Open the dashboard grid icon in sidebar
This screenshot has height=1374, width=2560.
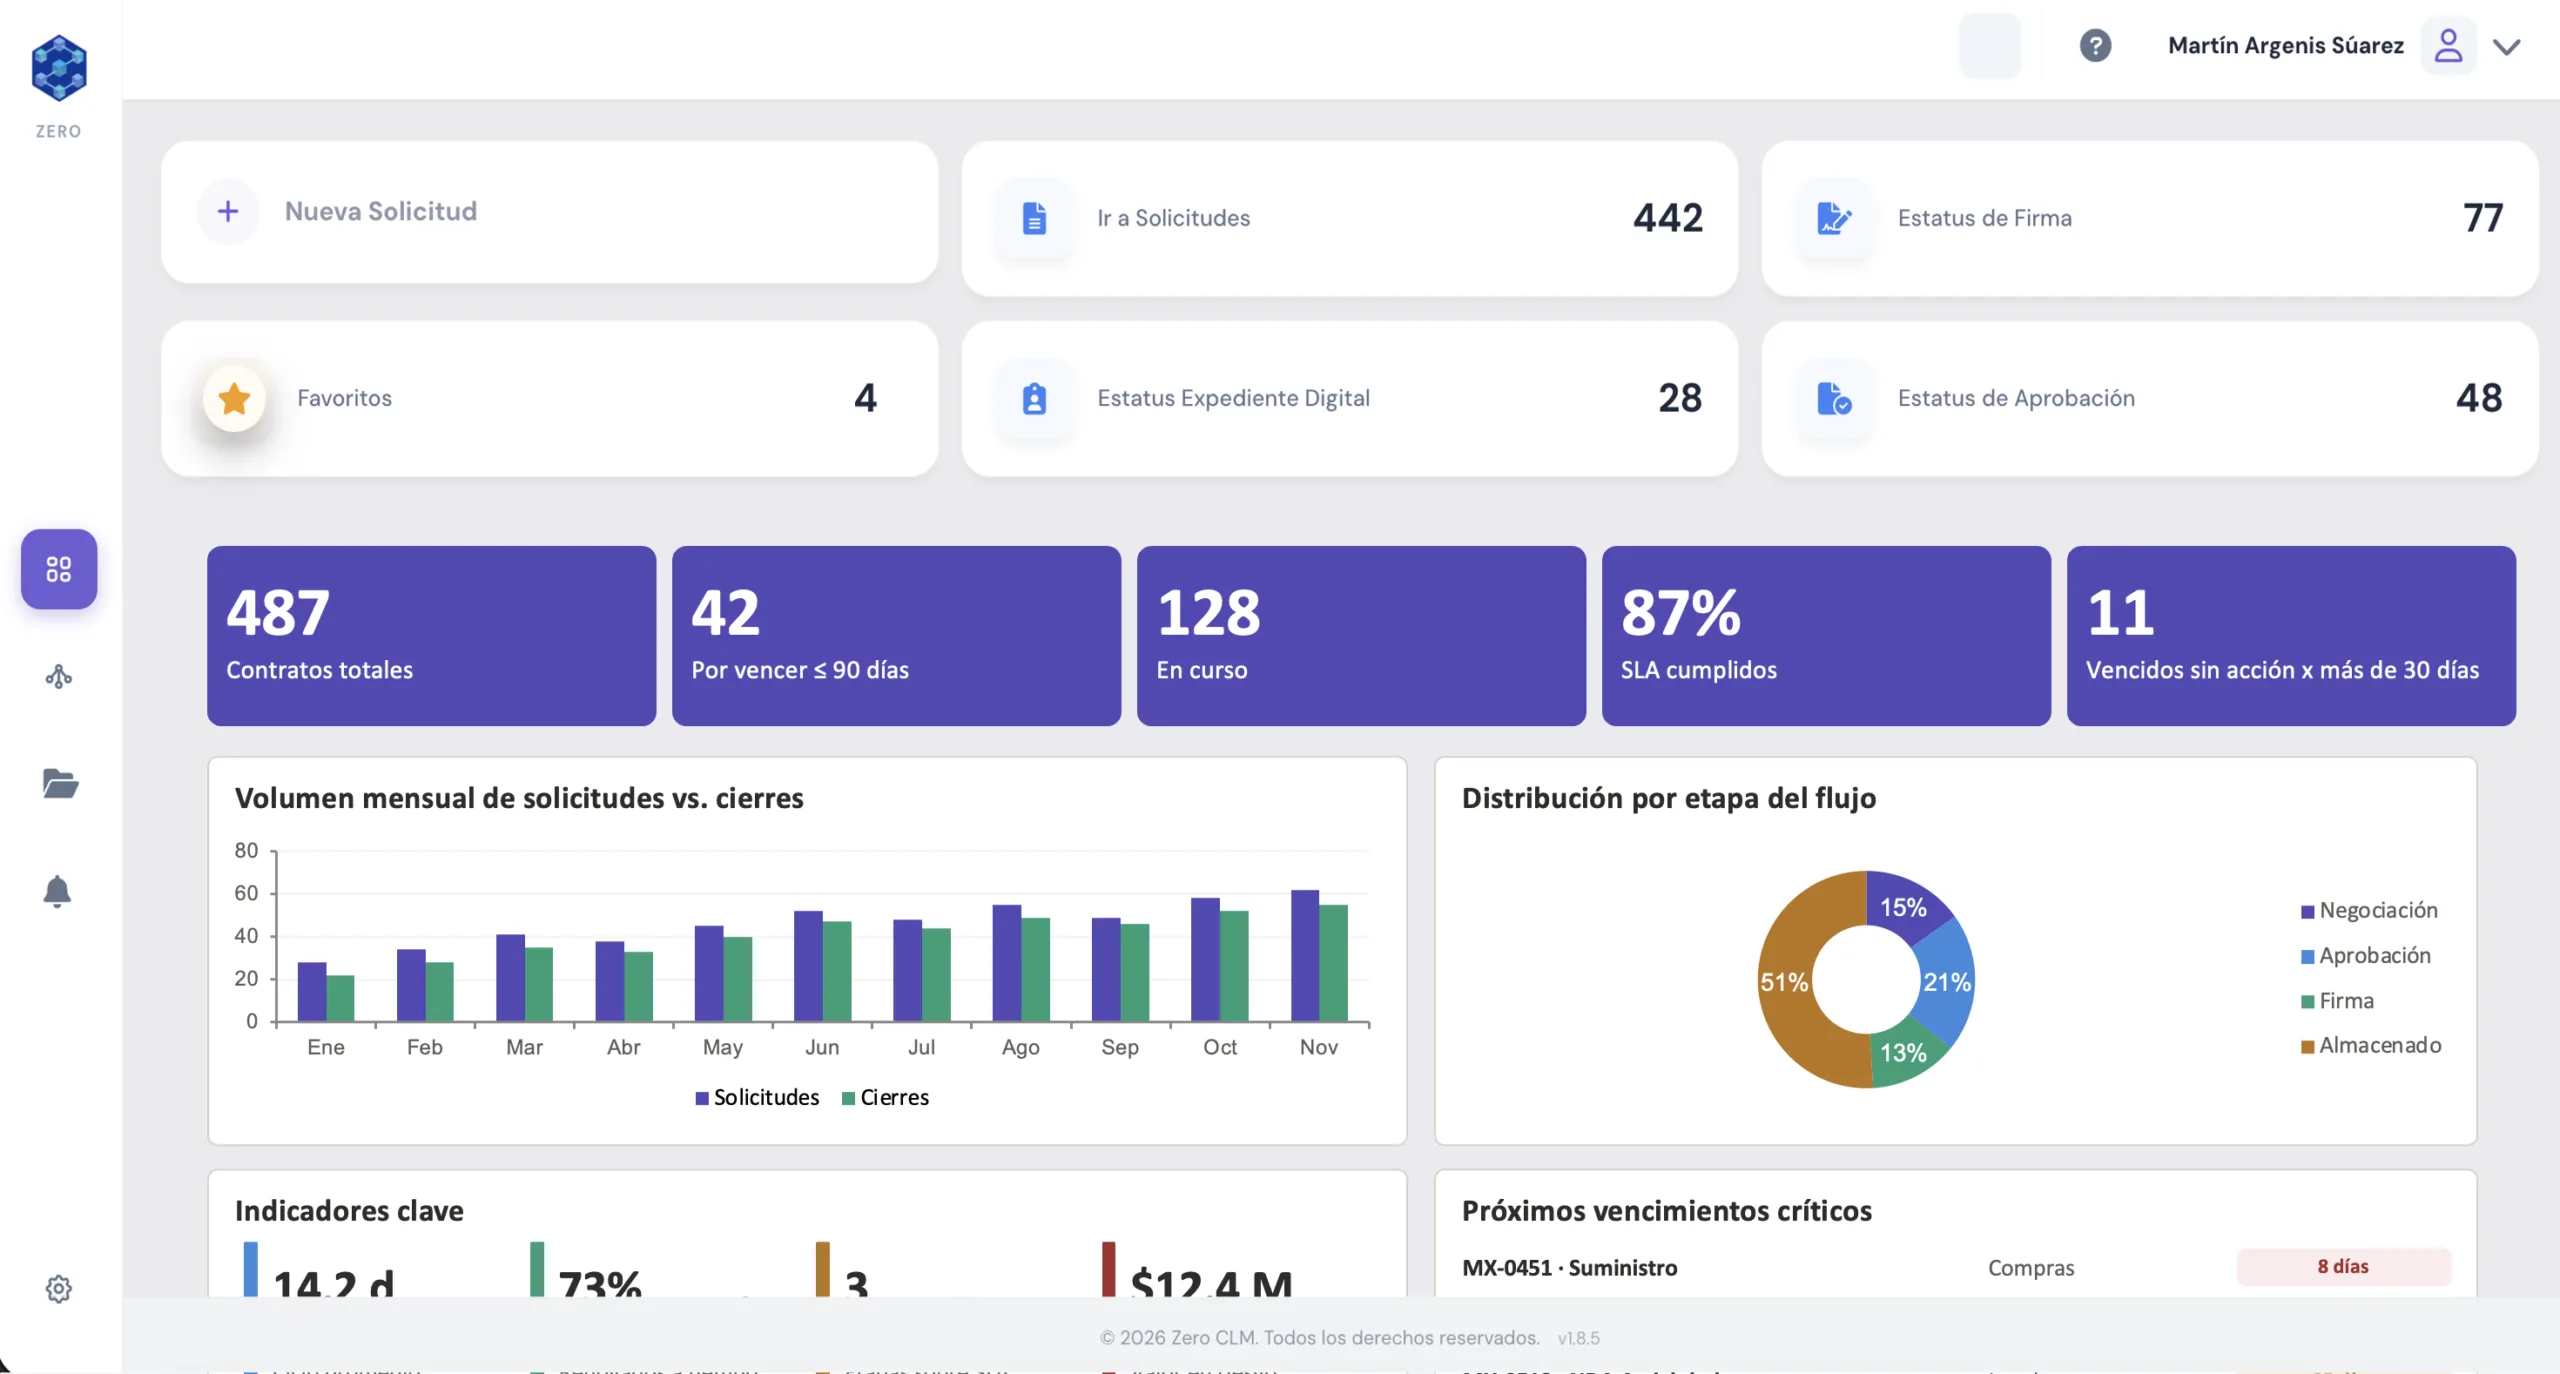[59, 569]
